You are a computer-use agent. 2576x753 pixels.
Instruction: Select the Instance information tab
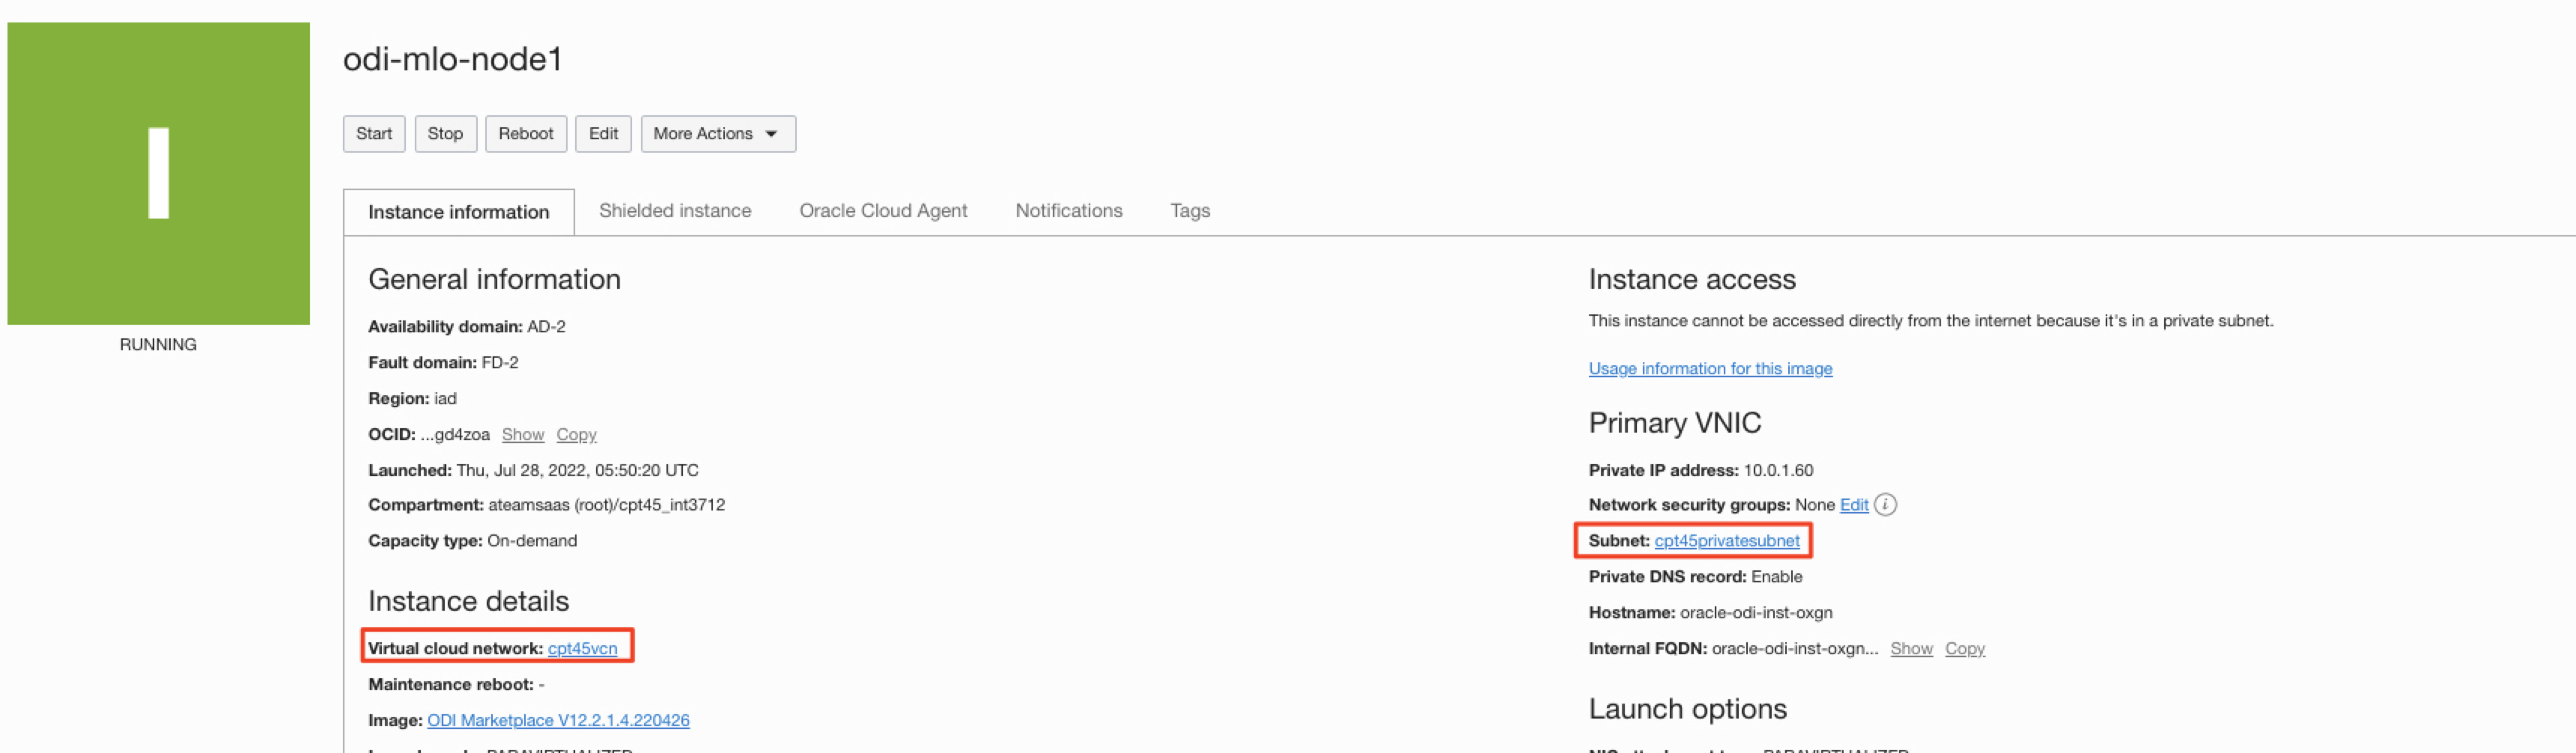click(459, 212)
